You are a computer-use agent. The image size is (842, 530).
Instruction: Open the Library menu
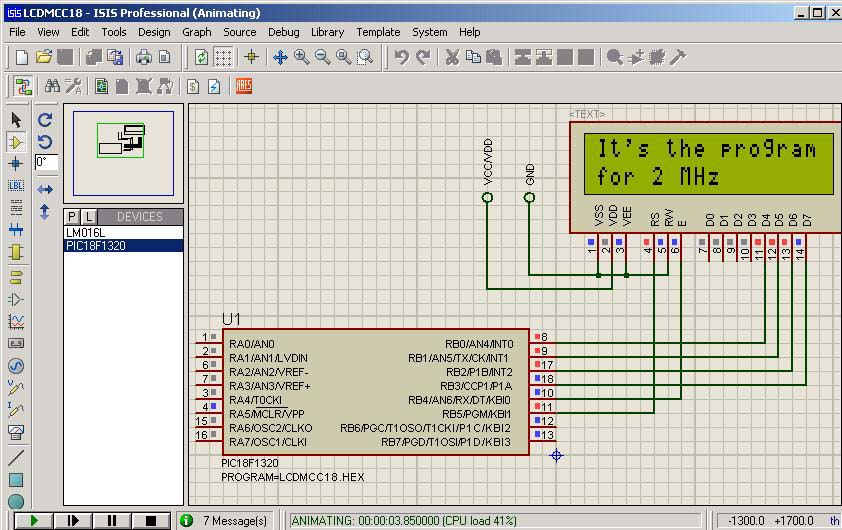[x=327, y=32]
